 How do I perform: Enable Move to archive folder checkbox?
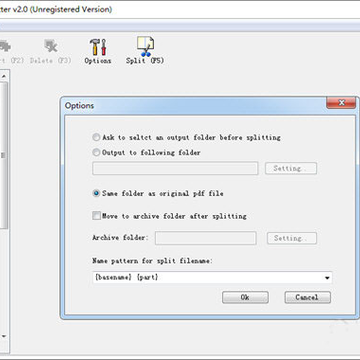pyautogui.click(x=96, y=216)
